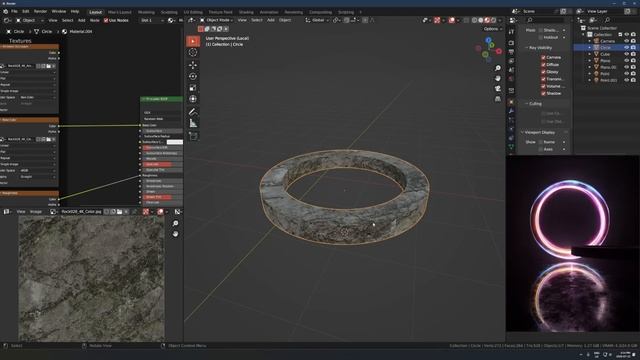640x360 pixels.
Task: Open image editor View menu
Action: click(21, 212)
